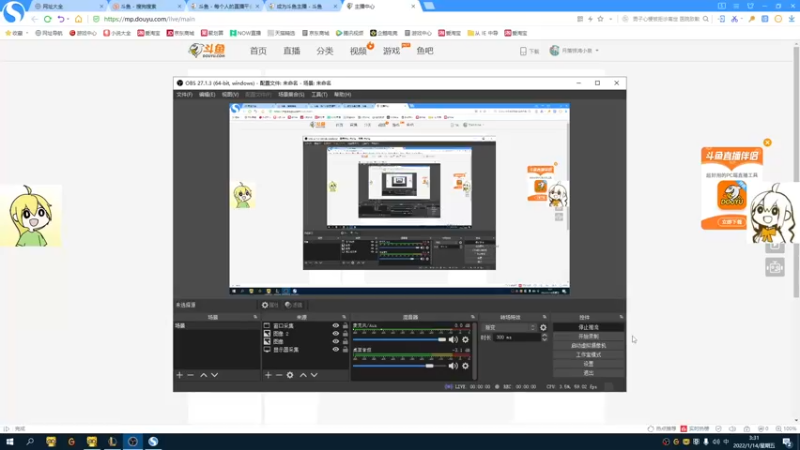Move scene down with arrow in Scenes panel

coord(215,375)
